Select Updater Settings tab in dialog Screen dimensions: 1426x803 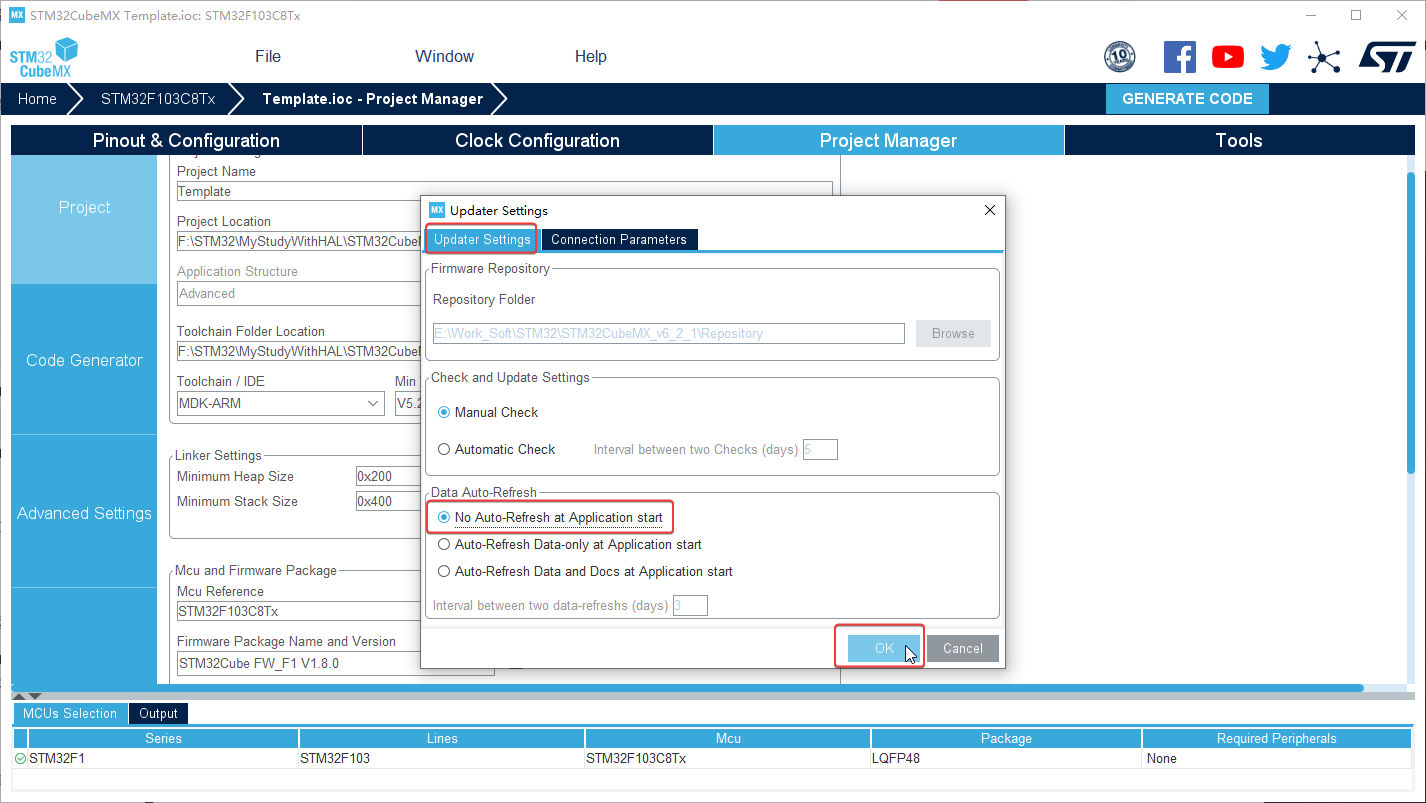tap(482, 240)
